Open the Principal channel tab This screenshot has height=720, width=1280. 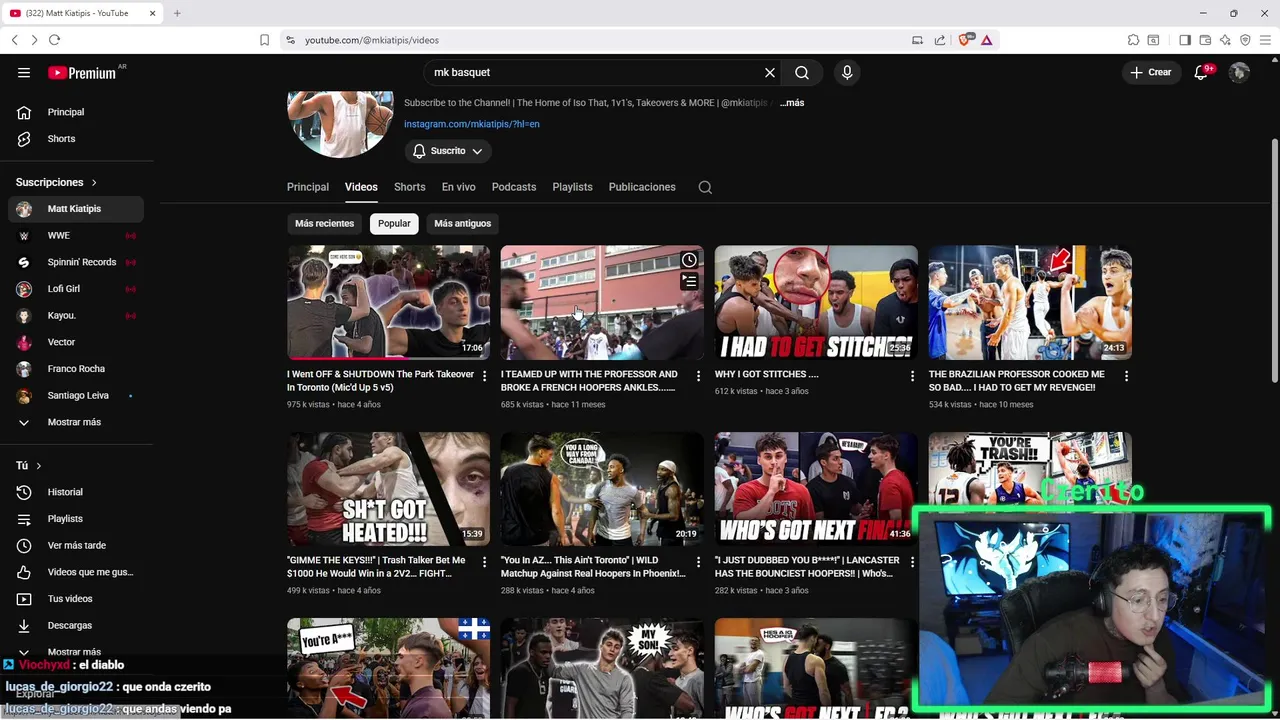pyautogui.click(x=308, y=187)
